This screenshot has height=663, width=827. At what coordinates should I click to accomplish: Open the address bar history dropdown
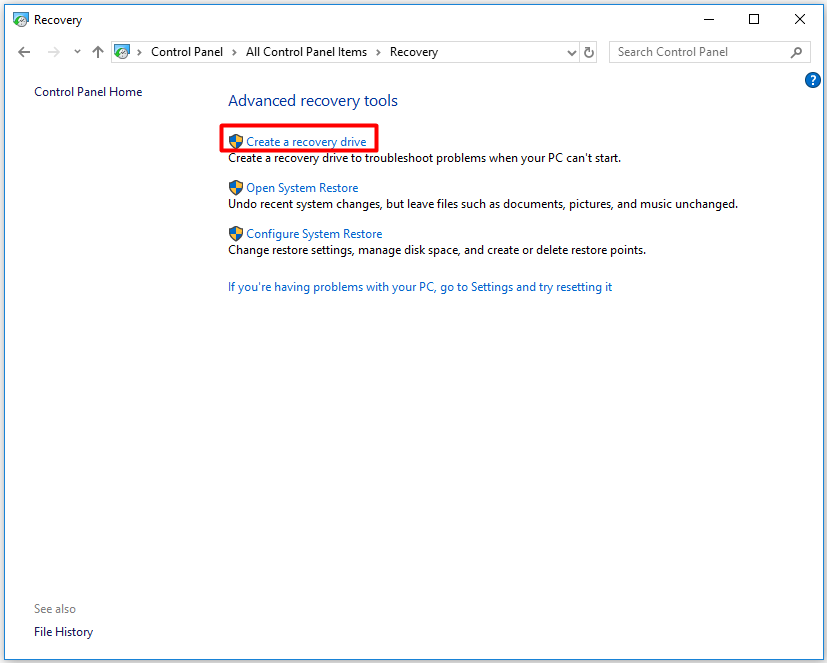tap(571, 52)
